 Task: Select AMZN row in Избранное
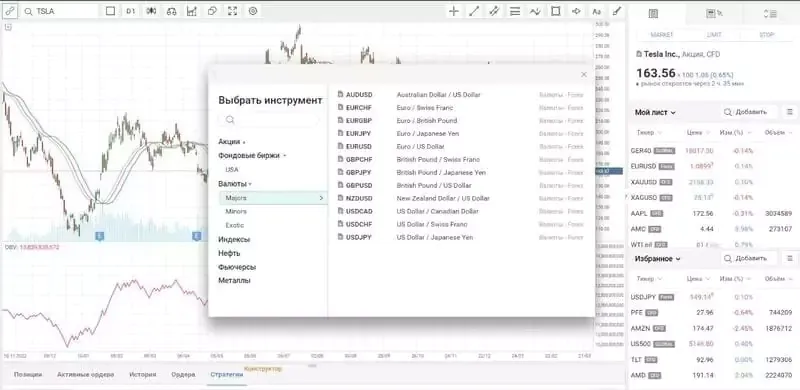coord(712,328)
